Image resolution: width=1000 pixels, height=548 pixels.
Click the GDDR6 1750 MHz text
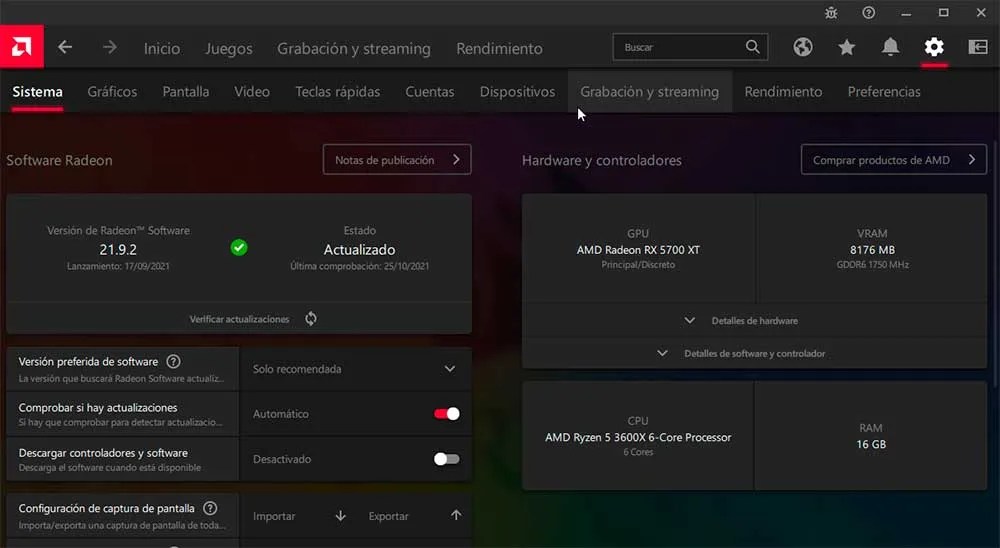(x=872, y=264)
